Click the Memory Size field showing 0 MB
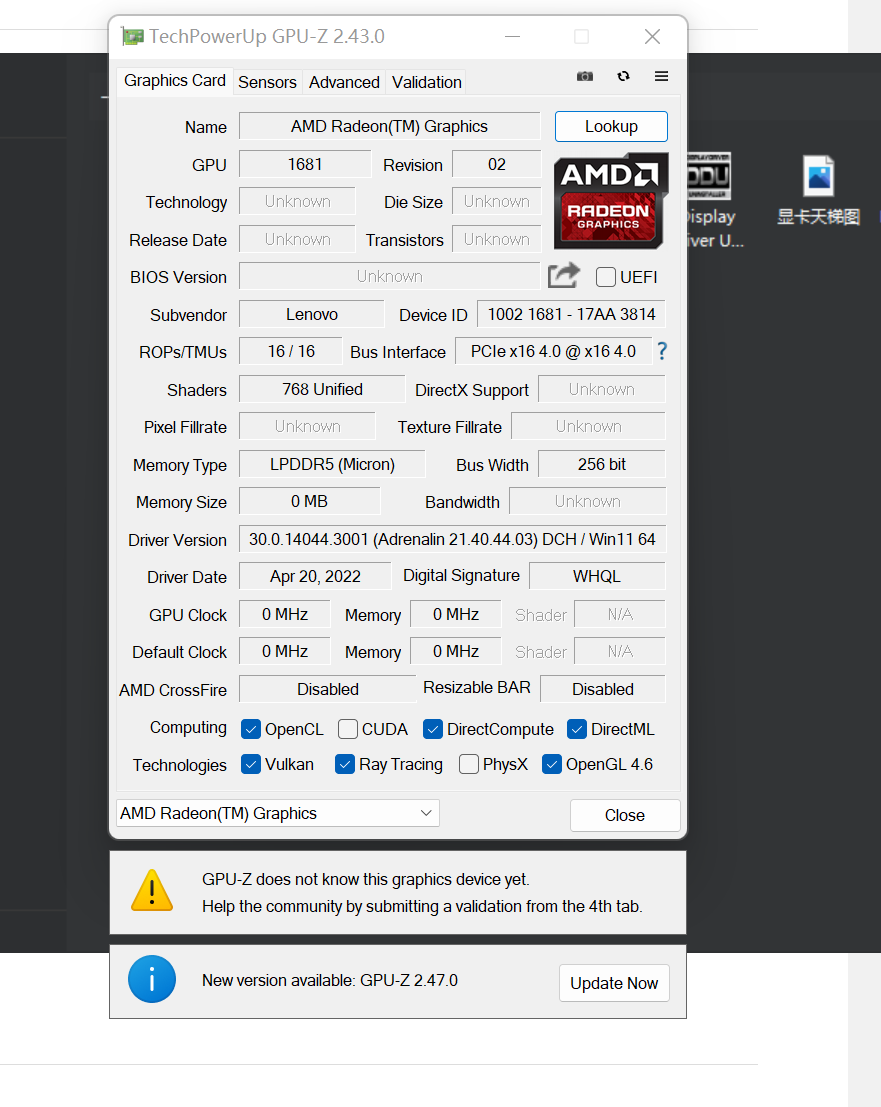The height and width of the screenshot is (1107, 881). click(310, 501)
